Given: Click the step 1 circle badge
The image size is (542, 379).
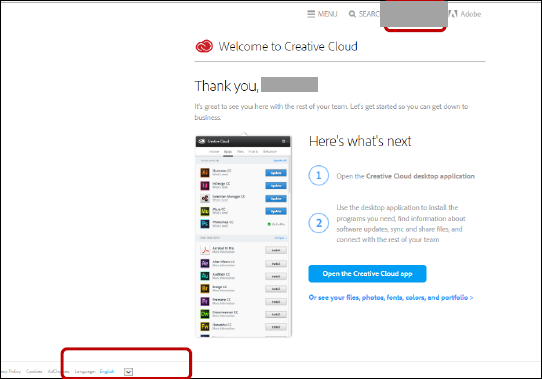Looking at the screenshot, I should (x=318, y=175).
